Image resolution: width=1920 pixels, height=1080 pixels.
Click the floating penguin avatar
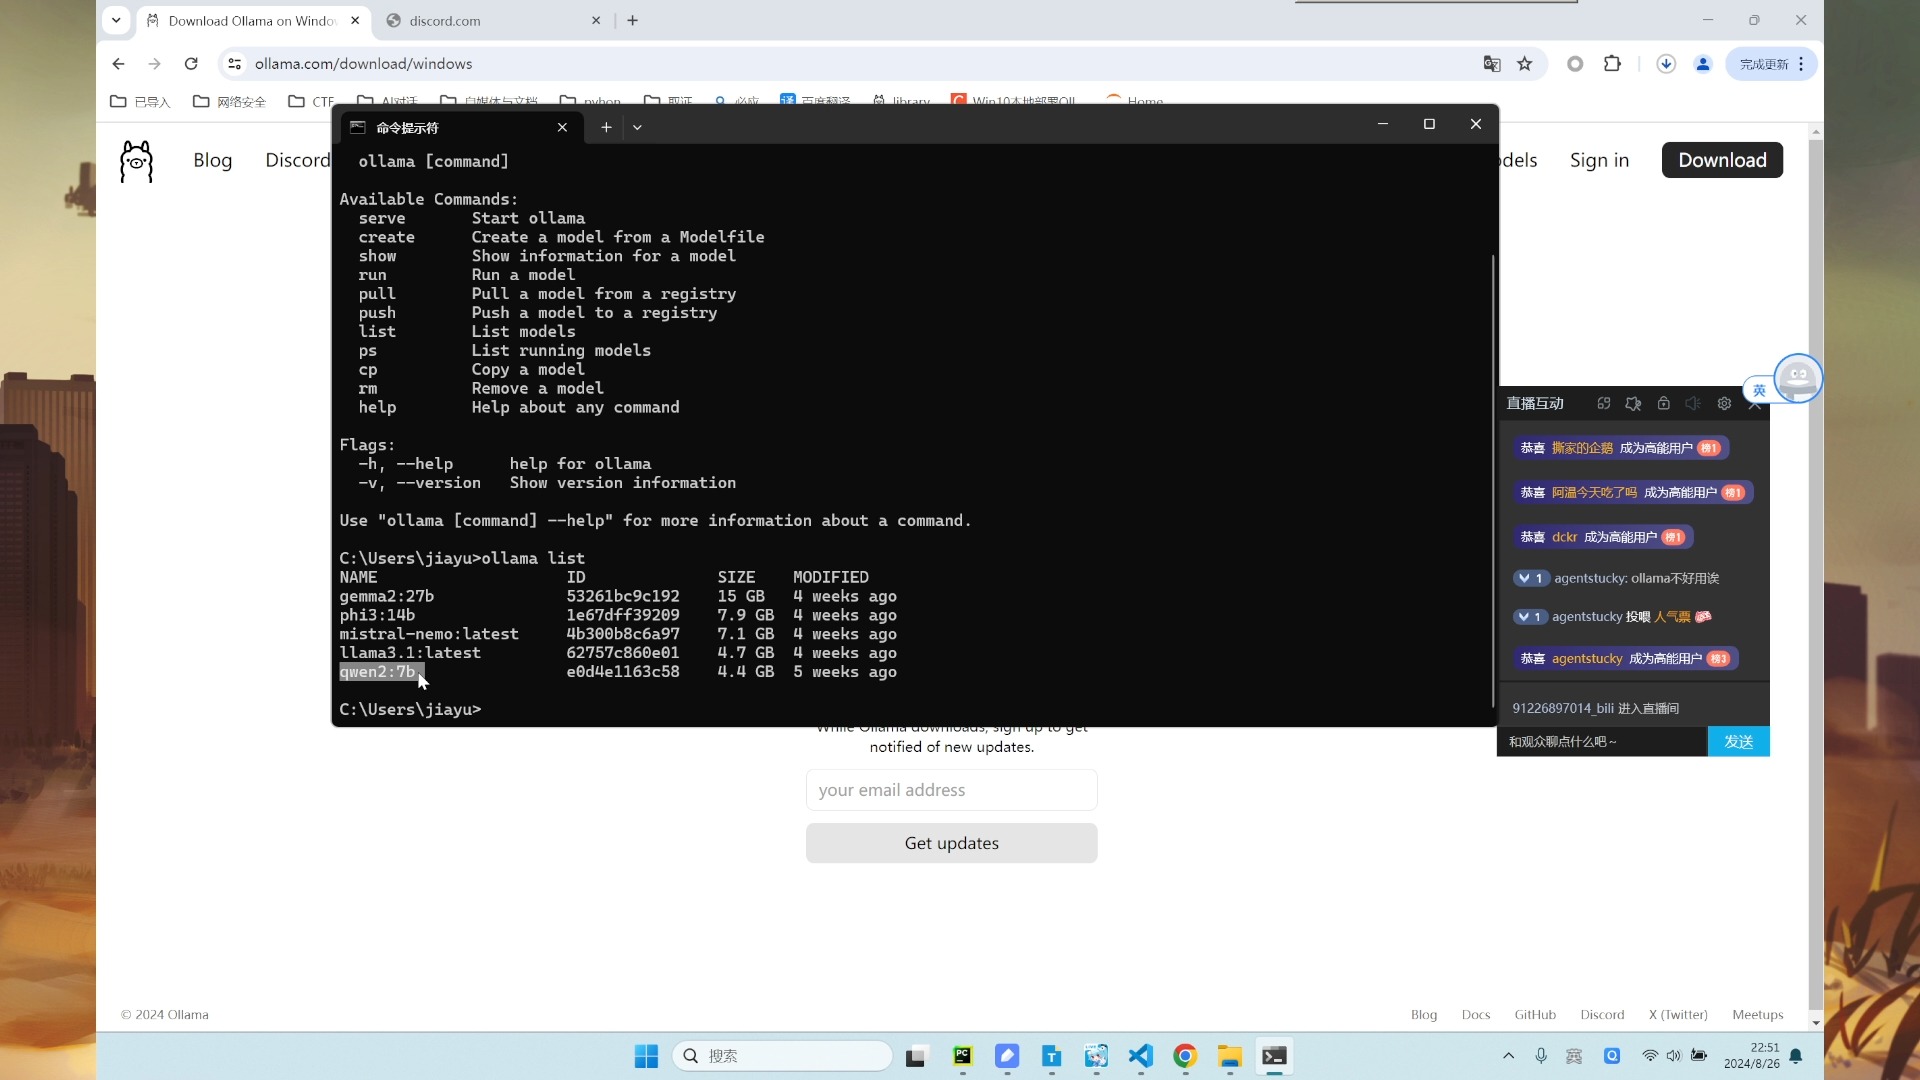click(x=1798, y=378)
